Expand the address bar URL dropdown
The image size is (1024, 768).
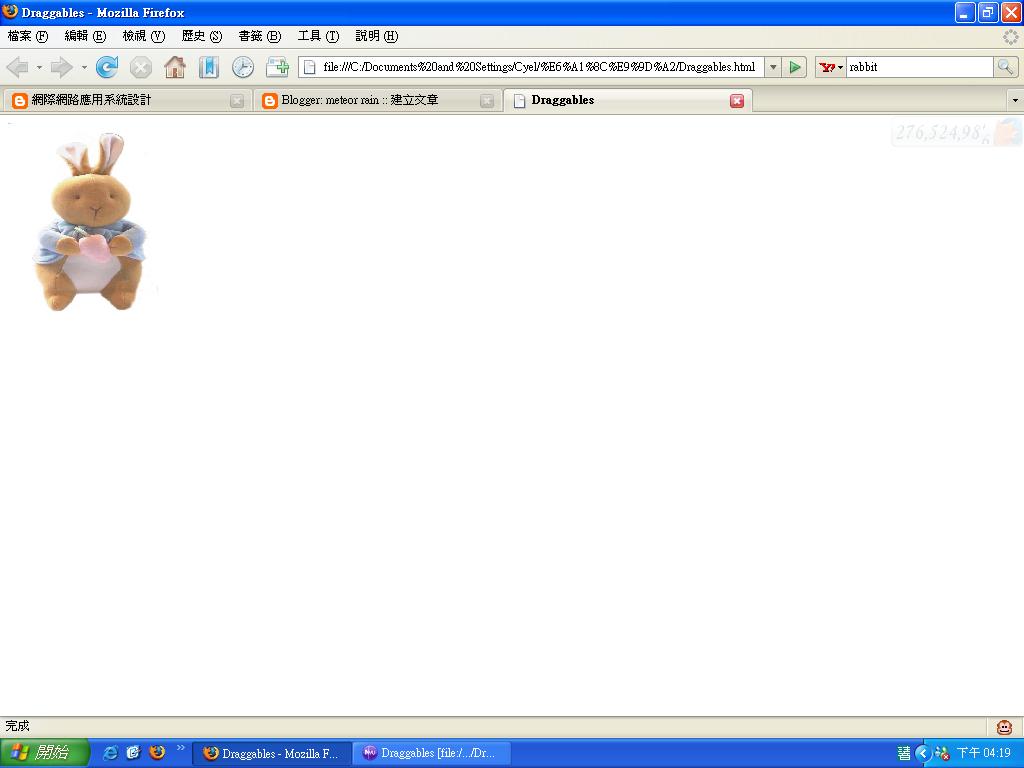773,67
